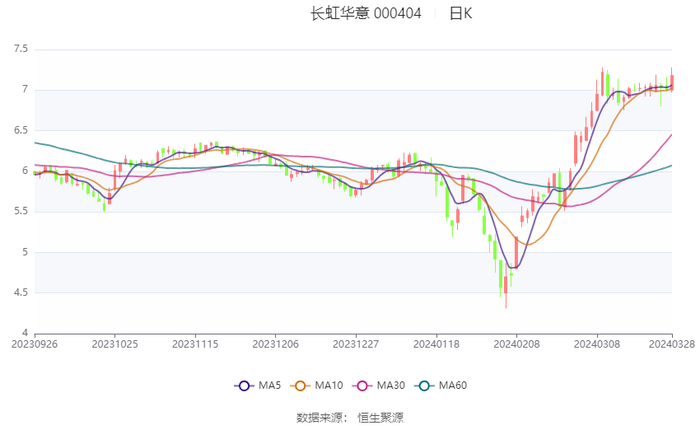This screenshot has height=426, width=700.
Task: Click the 20240208 date axis label
Action: pos(517,344)
